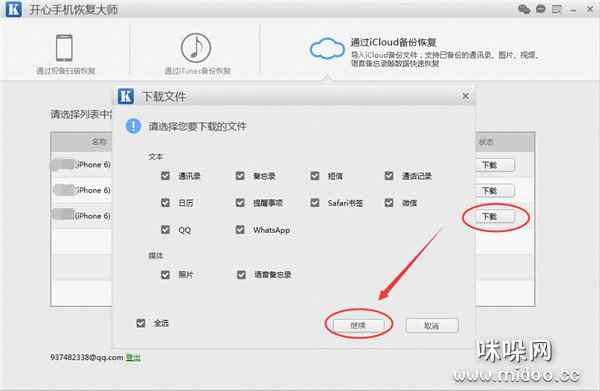
Task: Switch to iTunes backup recovery tab label
Action: pyautogui.click(x=197, y=71)
